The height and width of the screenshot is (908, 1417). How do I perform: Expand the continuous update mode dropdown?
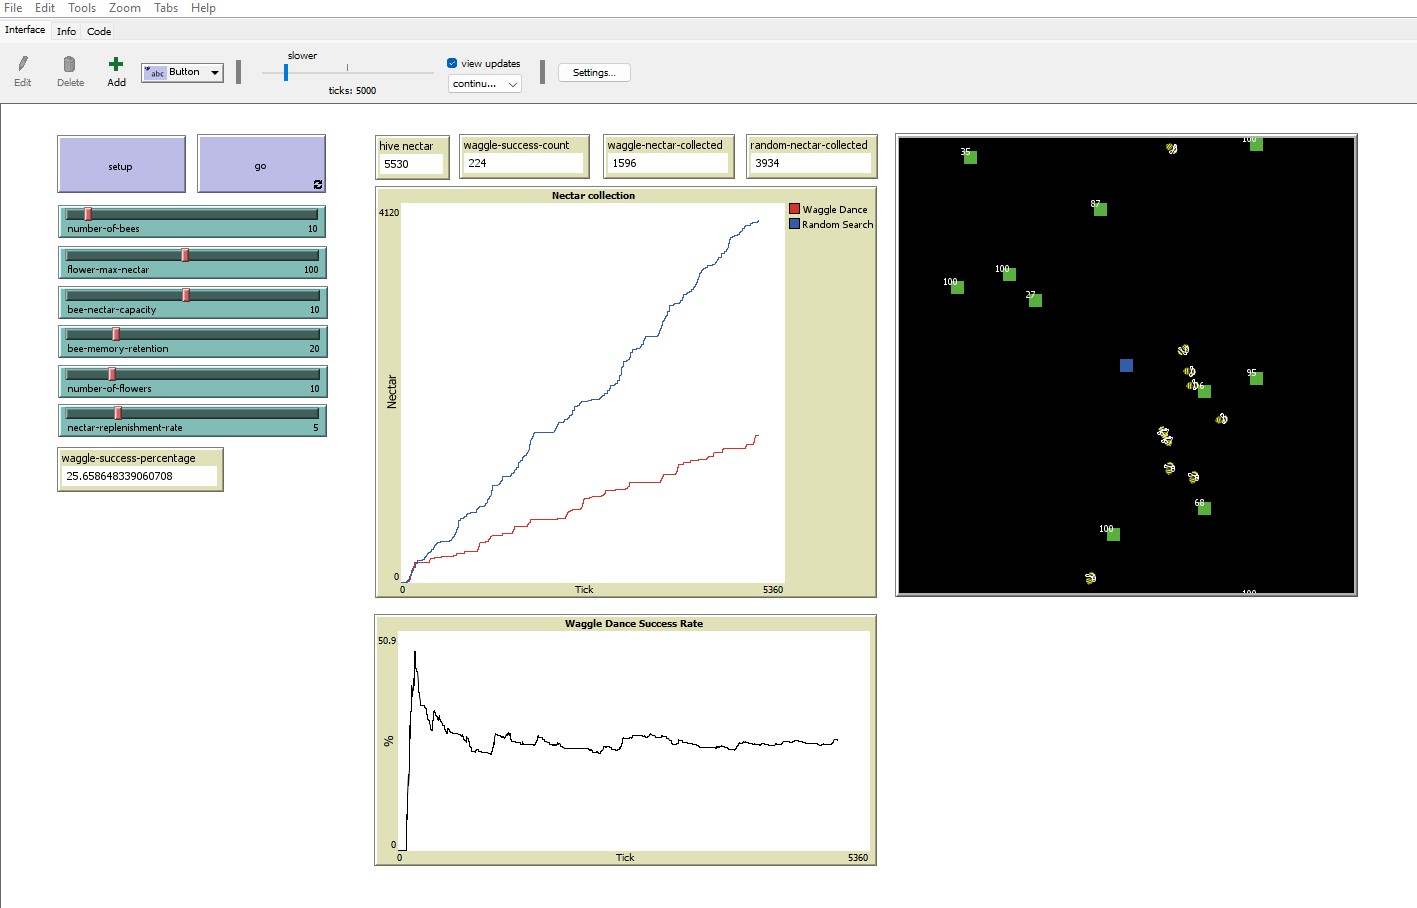[x=485, y=84]
